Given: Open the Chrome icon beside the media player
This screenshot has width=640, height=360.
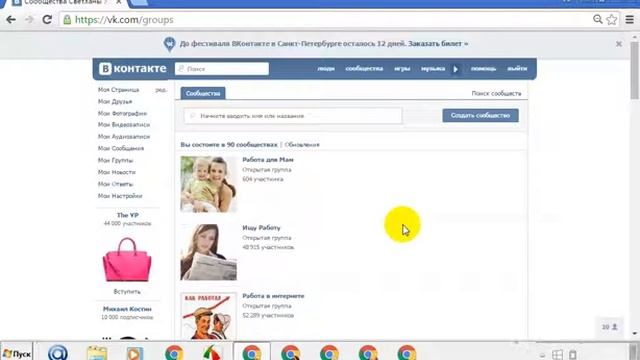Looking at the screenshot, I should click(x=174, y=353).
